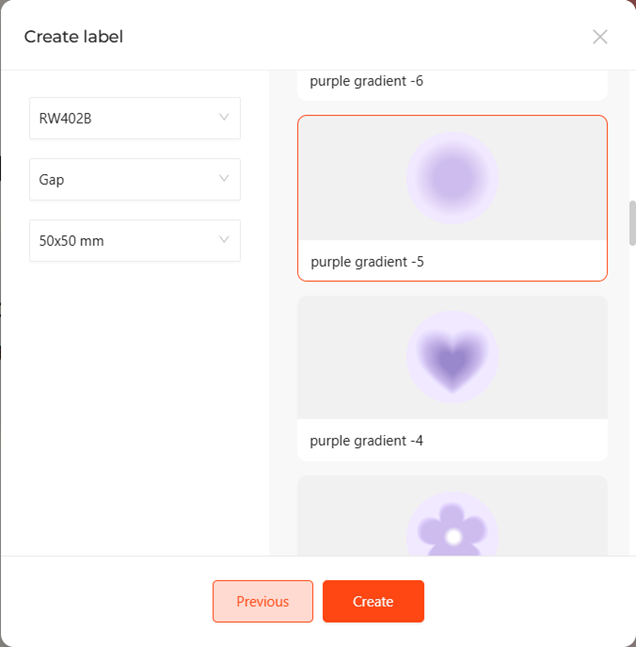This screenshot has height=647, width=636.
Task: Select the purple heart template thumbnail
Action: point(452,357)
